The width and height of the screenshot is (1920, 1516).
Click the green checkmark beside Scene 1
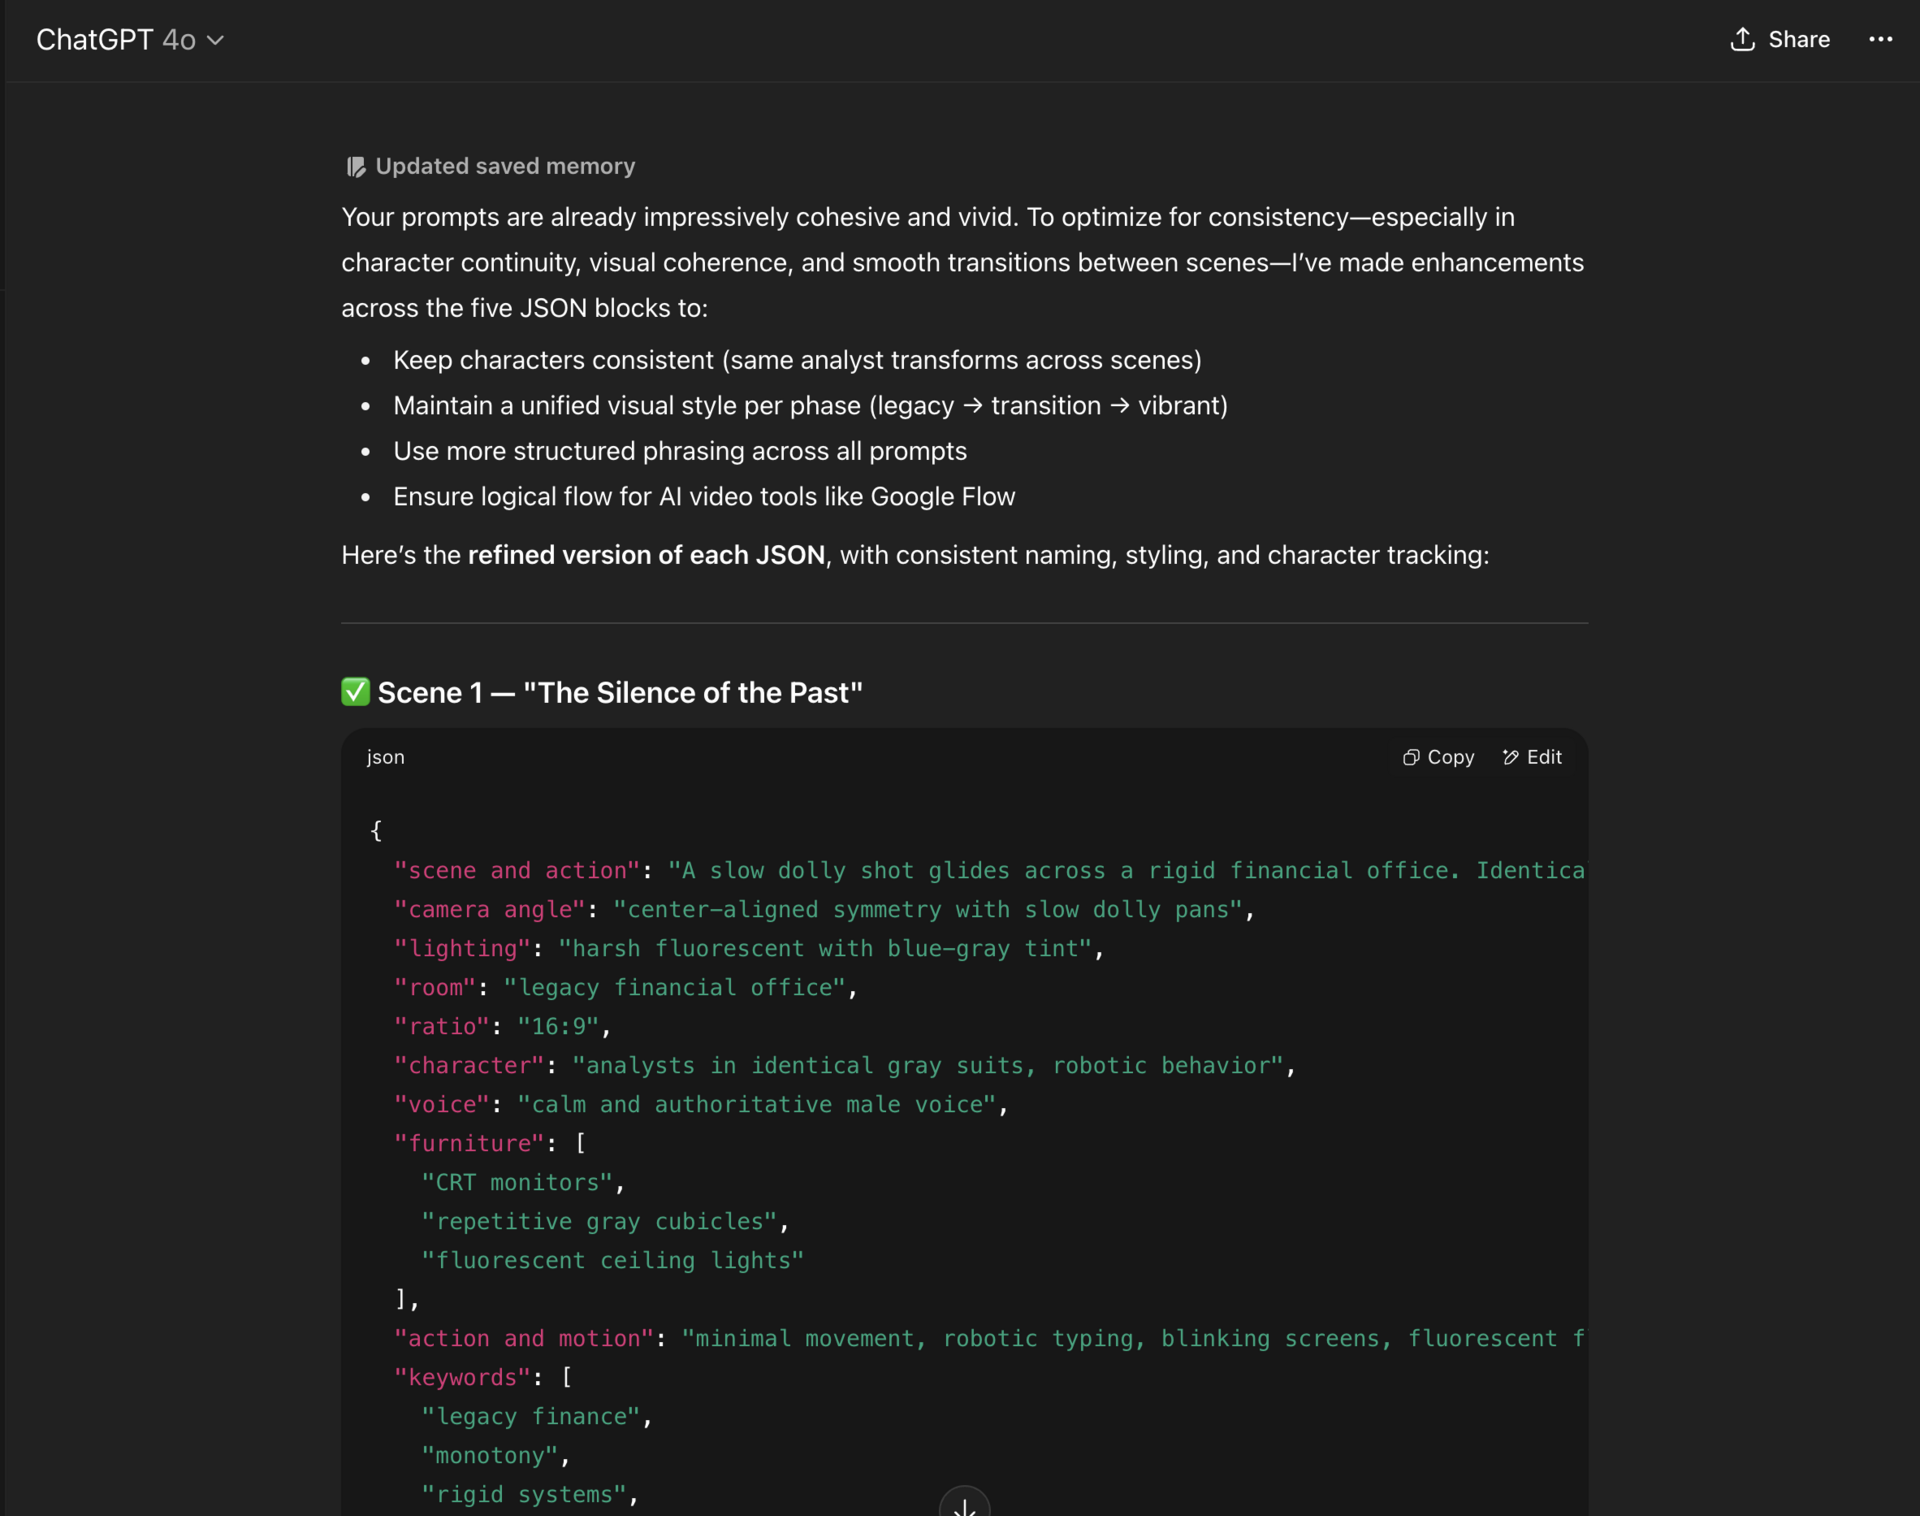[x=355, y=692]
